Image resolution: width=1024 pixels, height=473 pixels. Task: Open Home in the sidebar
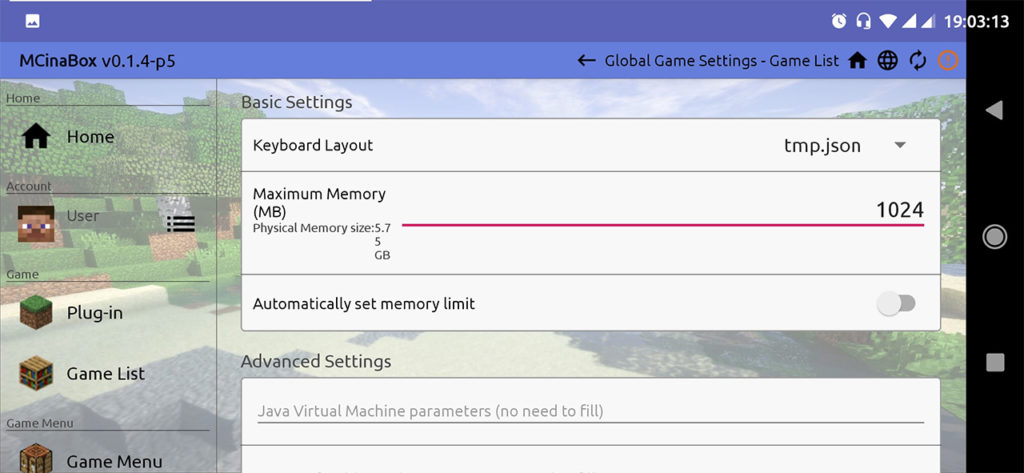click(90, 137)
